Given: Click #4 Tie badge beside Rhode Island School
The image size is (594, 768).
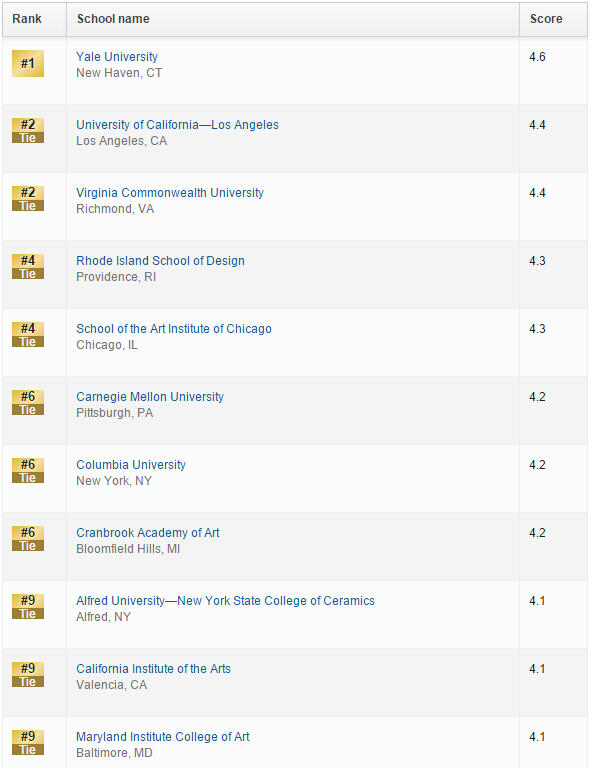Looking at the screenshot, I should pyautogui.click(x=28, y=267).
